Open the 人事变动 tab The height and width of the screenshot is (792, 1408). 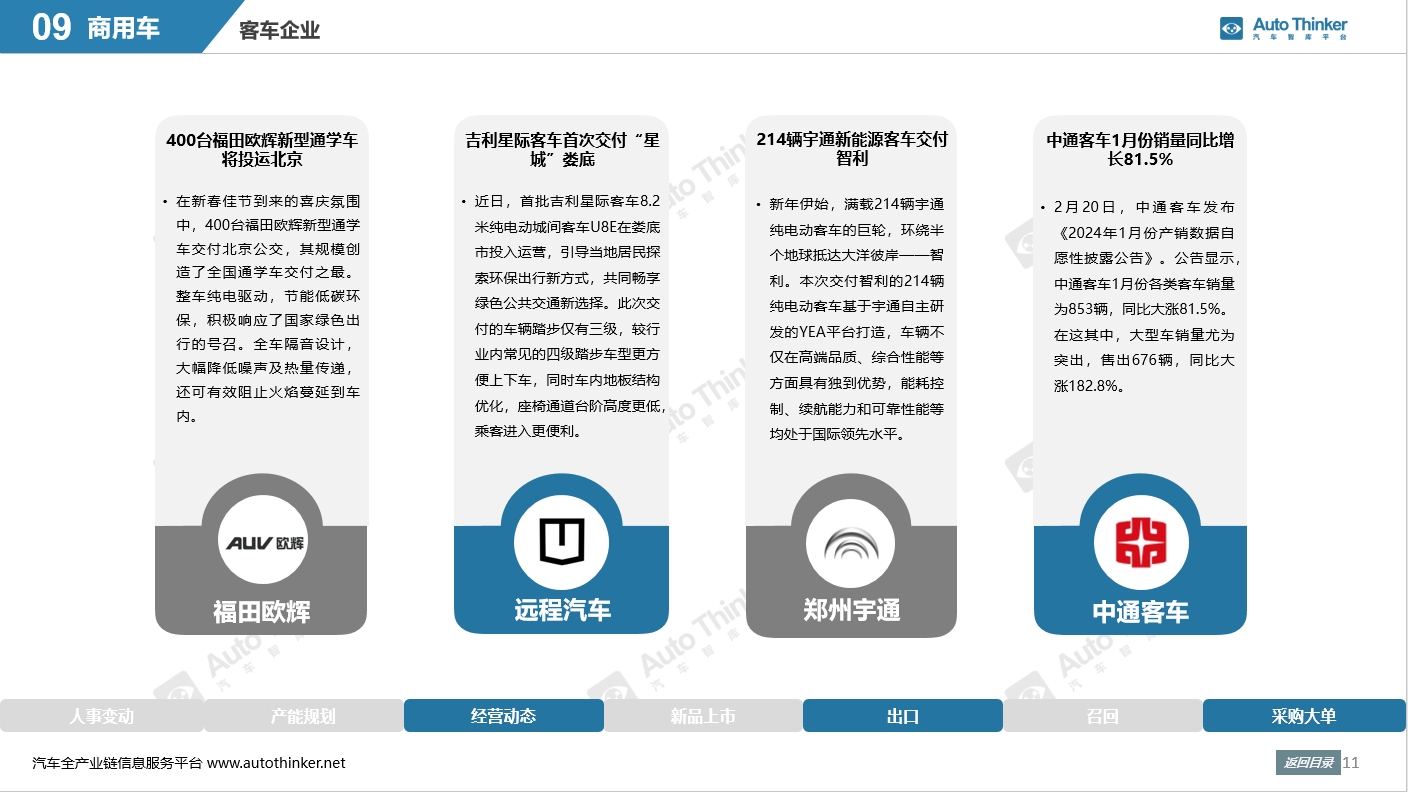click(x=102, y=716)
